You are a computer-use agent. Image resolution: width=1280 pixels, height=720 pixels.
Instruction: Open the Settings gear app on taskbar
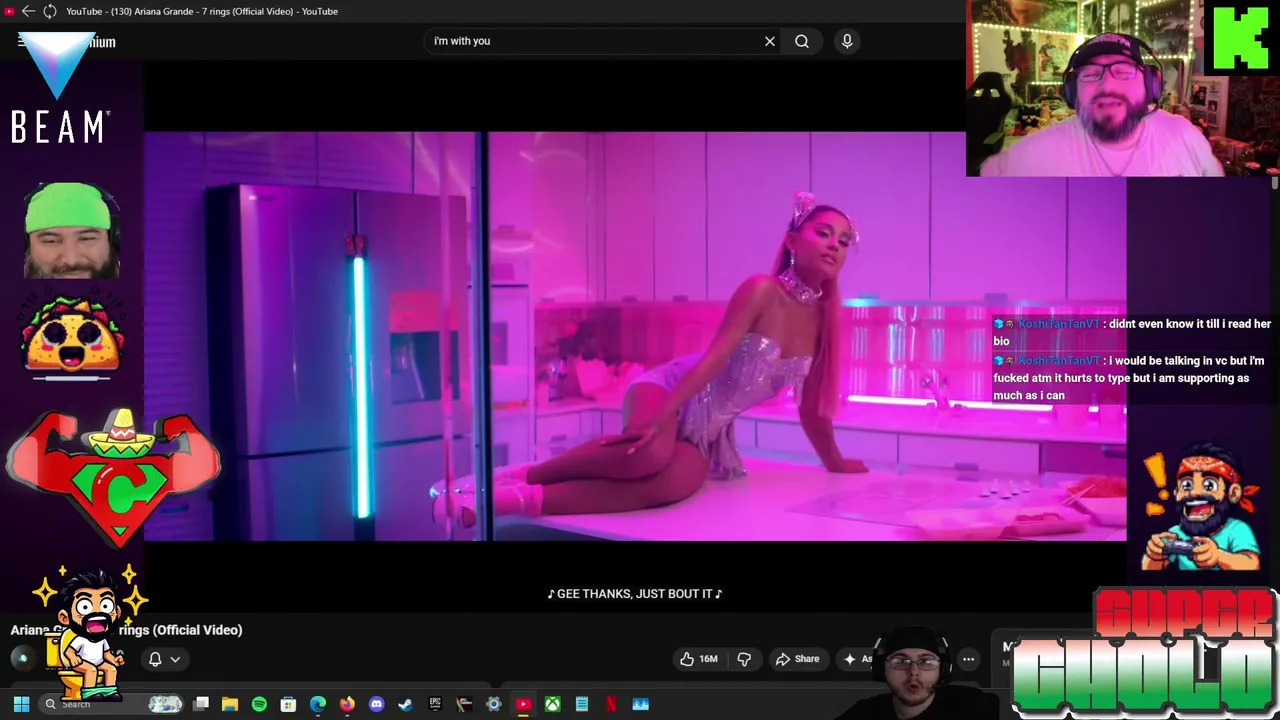click(x=493, y=704)
